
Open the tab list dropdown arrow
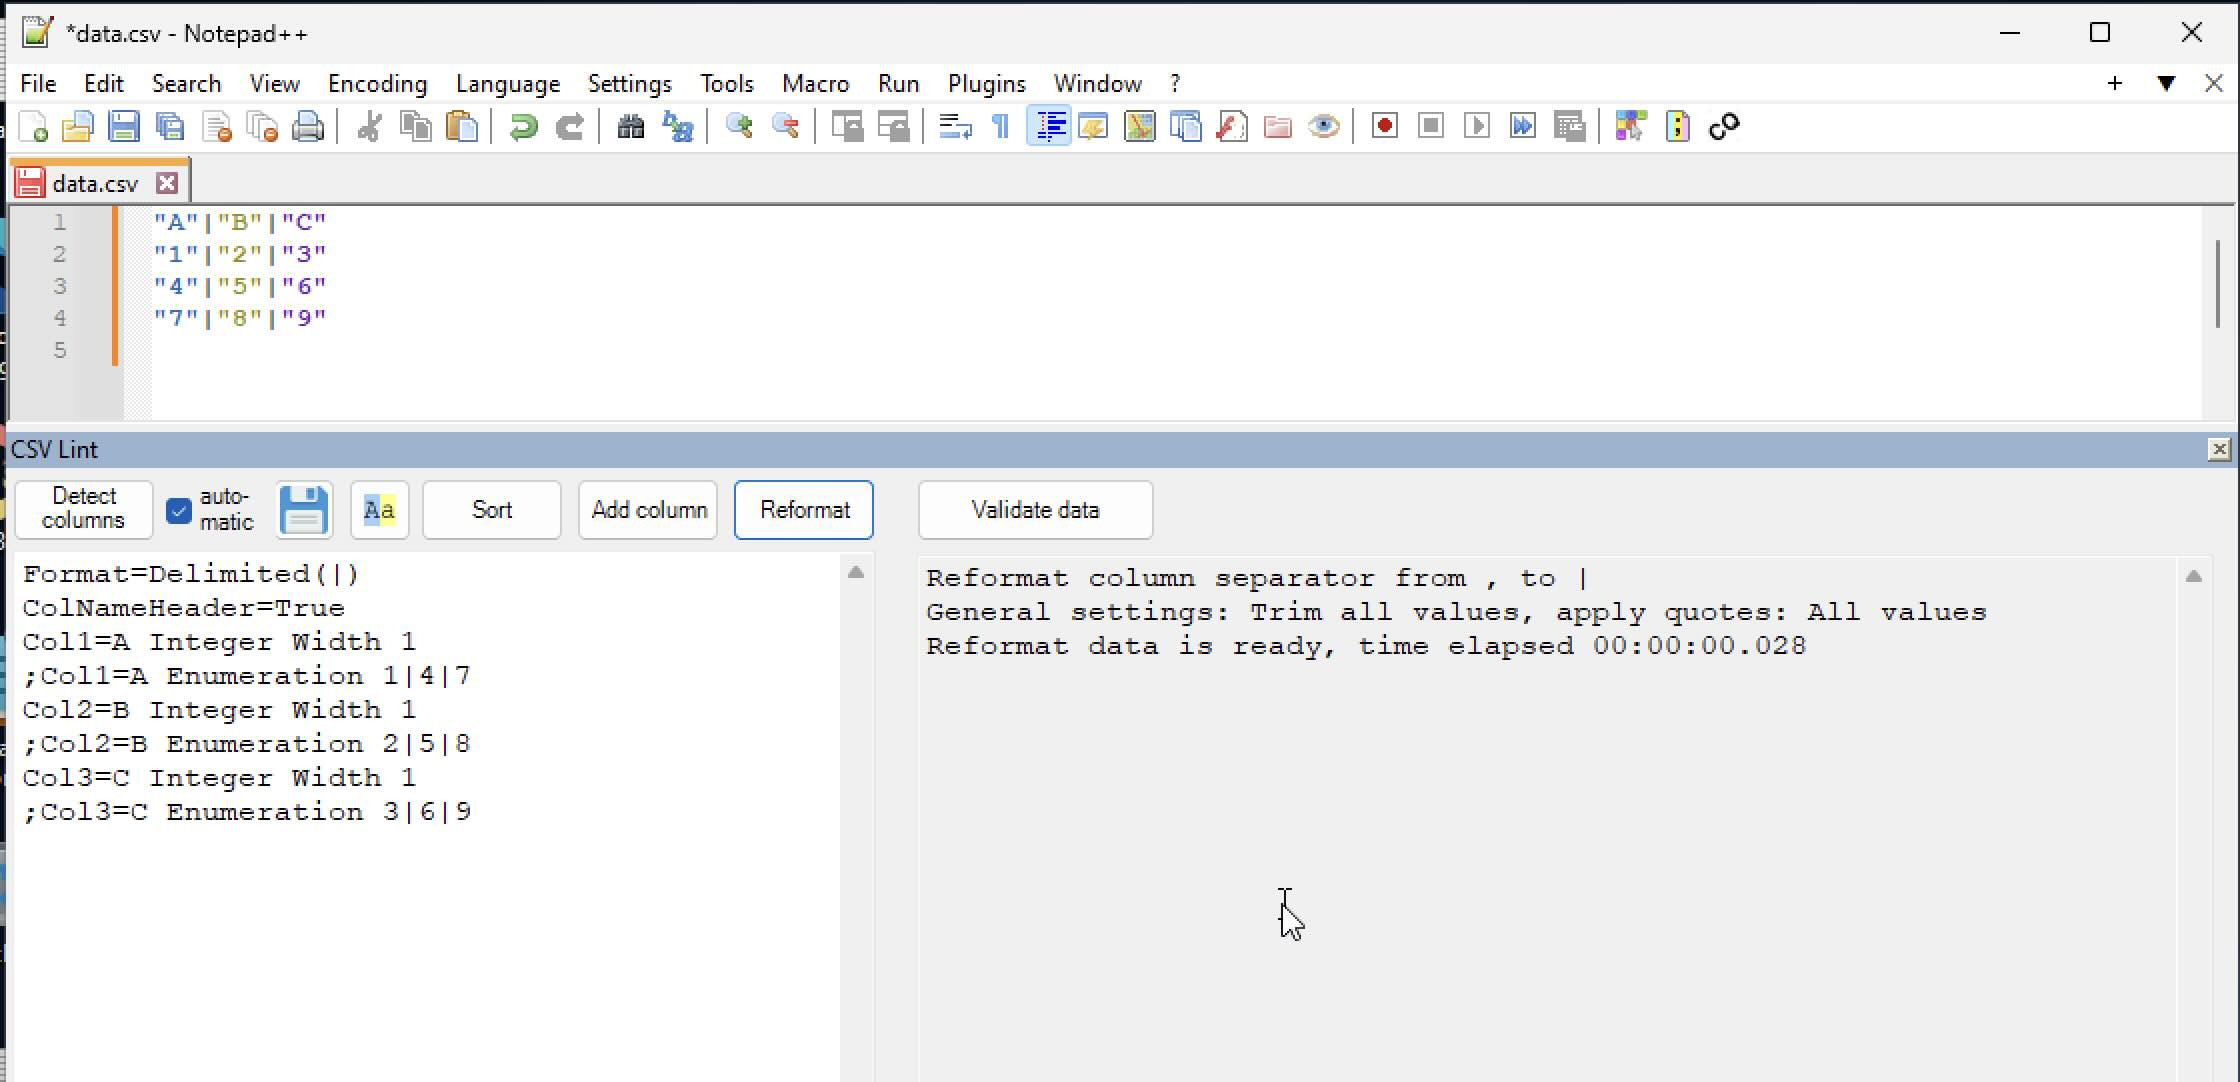tap(2167, 84)
